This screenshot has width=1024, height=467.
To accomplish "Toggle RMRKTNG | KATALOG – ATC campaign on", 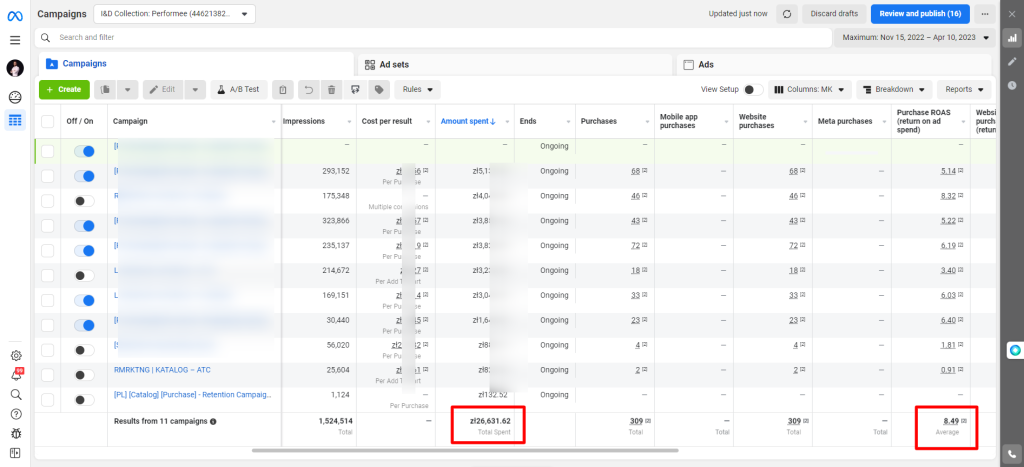I will pos(84,374).
